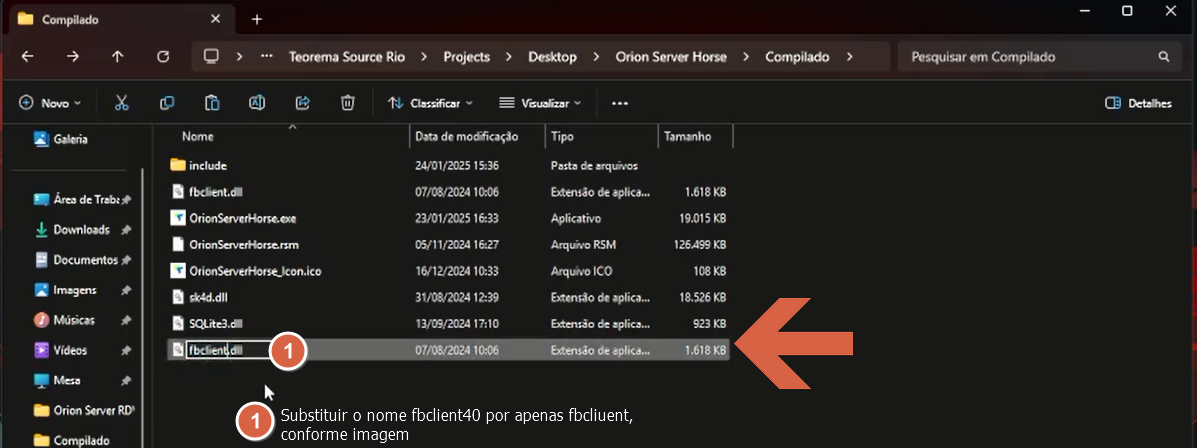Go forward with the right arrow
The height and width of the screenshot is (448, 1197).
pyautogui.click(x=73, y=56)
